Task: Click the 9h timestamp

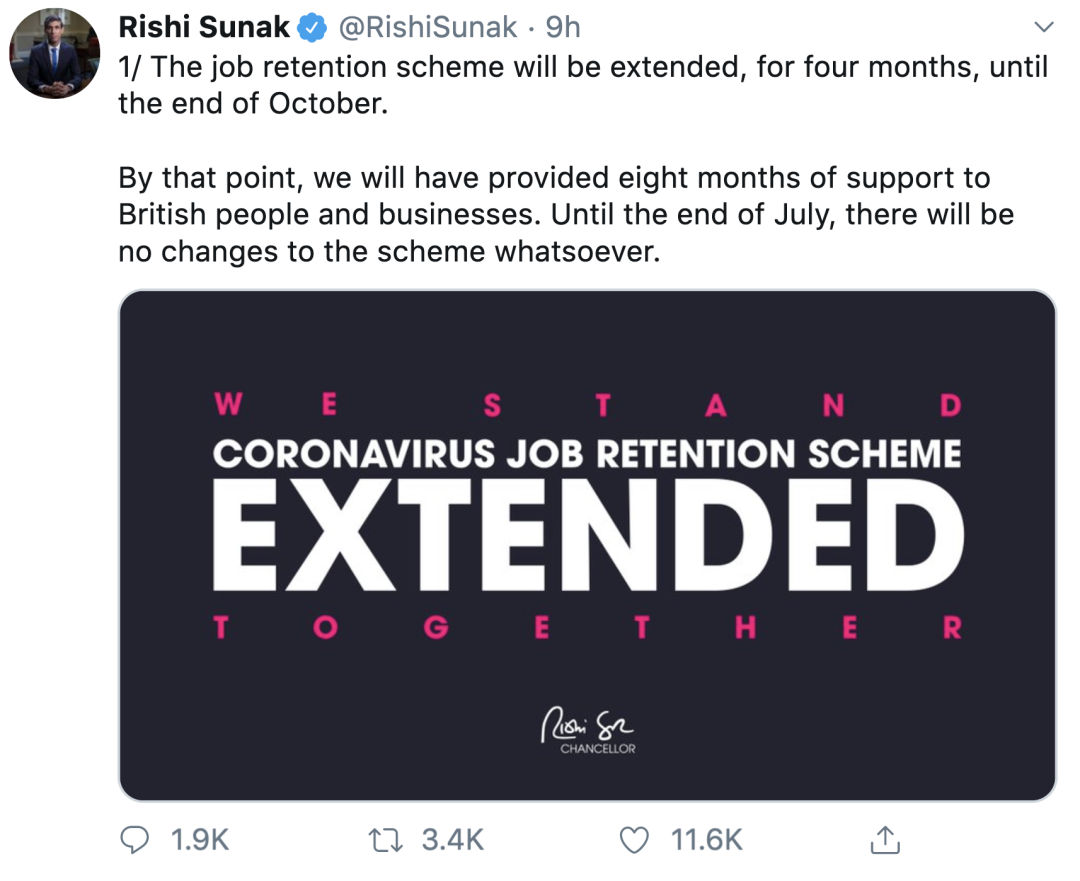Action: [563, 27]
